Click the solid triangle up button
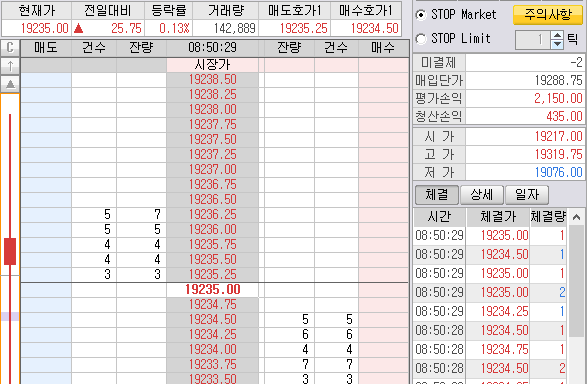Image resolution: width=587 pixels, height=384 pixels. pyautogui.click(x=10, y=84)
